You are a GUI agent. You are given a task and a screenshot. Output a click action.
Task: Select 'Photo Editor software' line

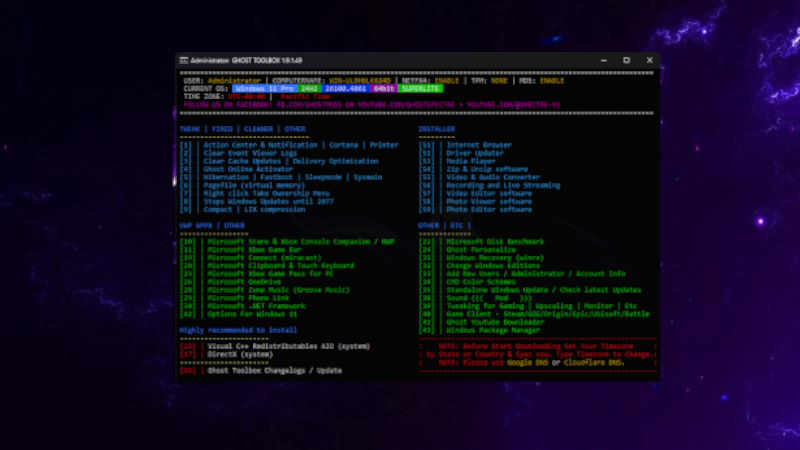pyautogui.click(x=476, y=210)
